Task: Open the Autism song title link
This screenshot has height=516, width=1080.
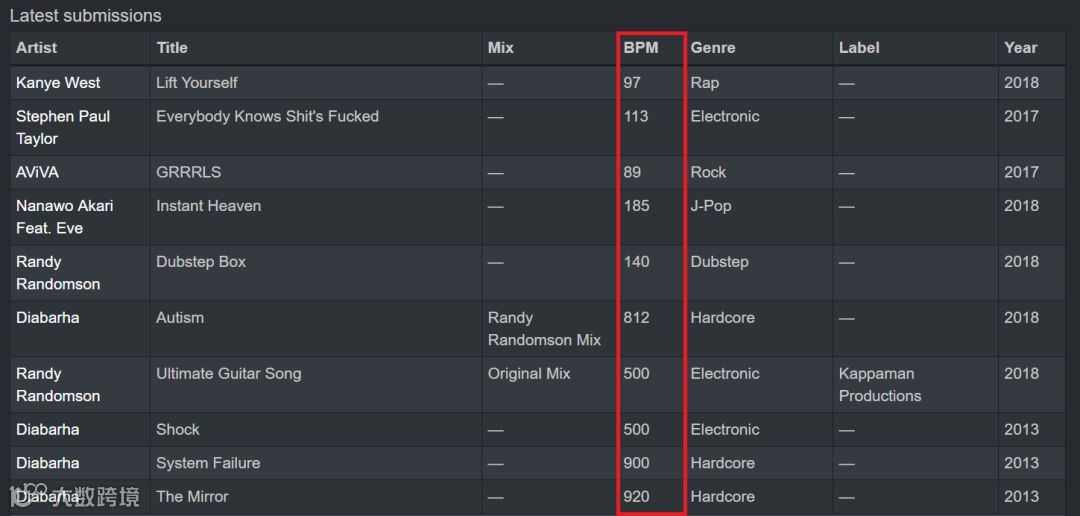Action: click(180, 318)
